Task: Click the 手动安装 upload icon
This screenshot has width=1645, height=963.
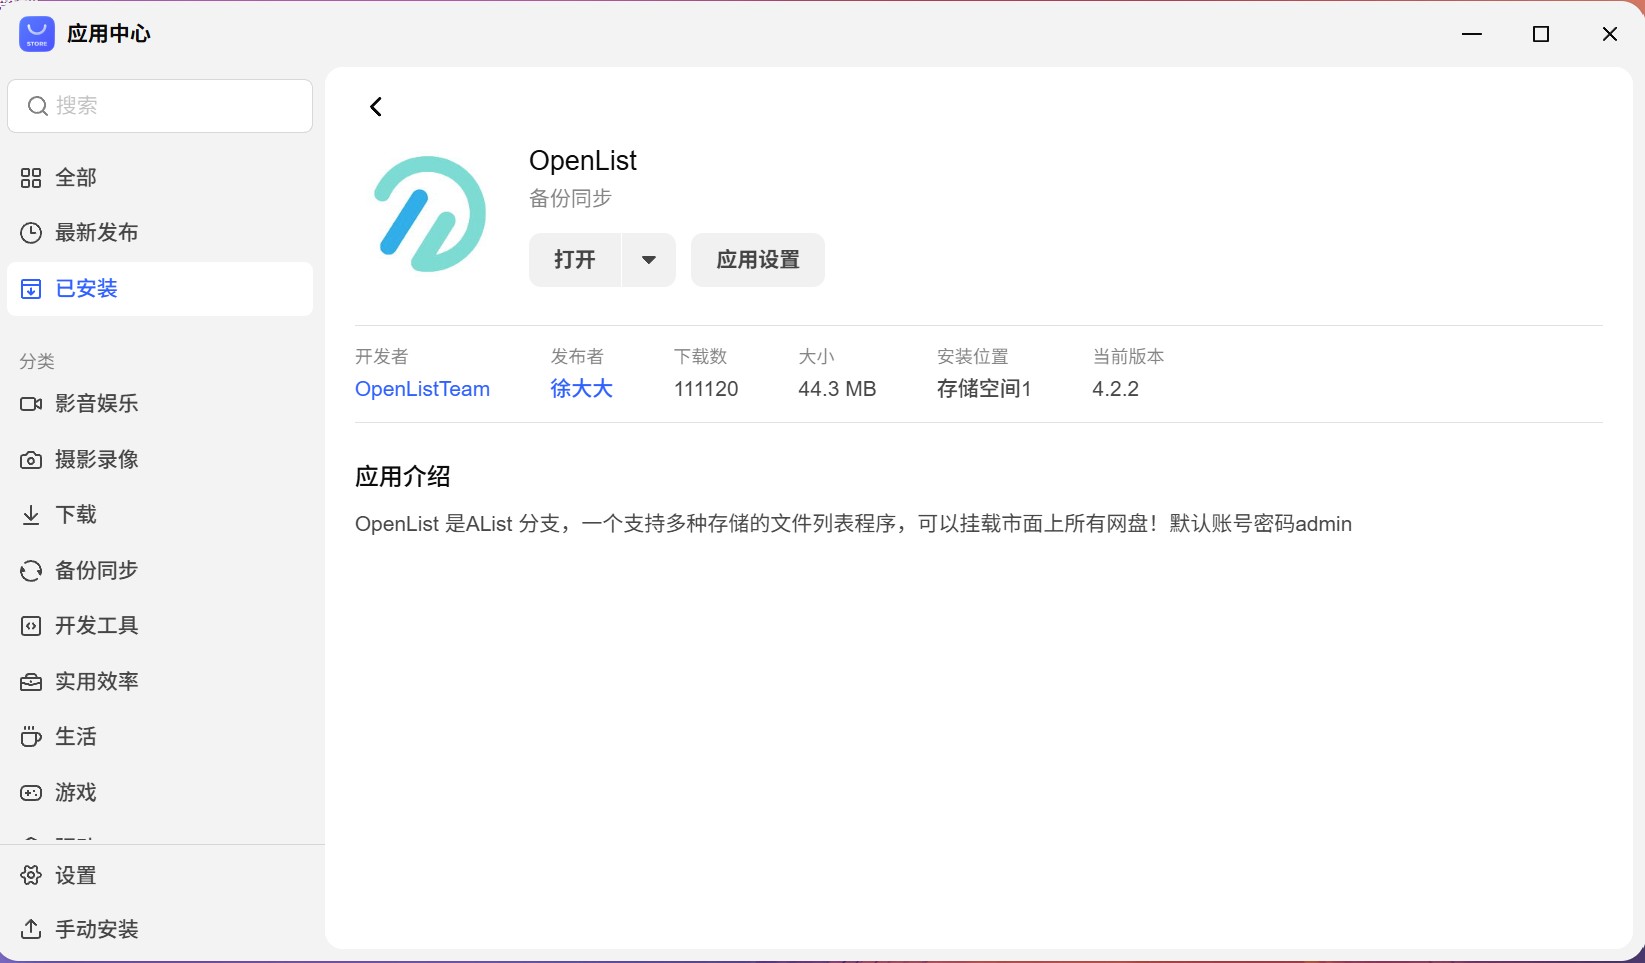Action: pos(31,930)
